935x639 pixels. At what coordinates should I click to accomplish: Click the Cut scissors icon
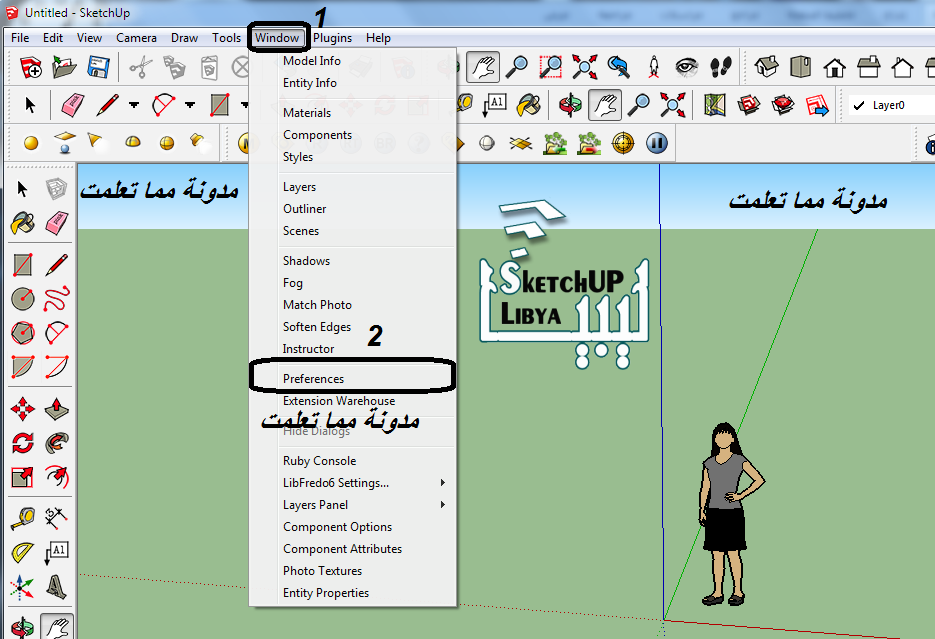[141, 67]
